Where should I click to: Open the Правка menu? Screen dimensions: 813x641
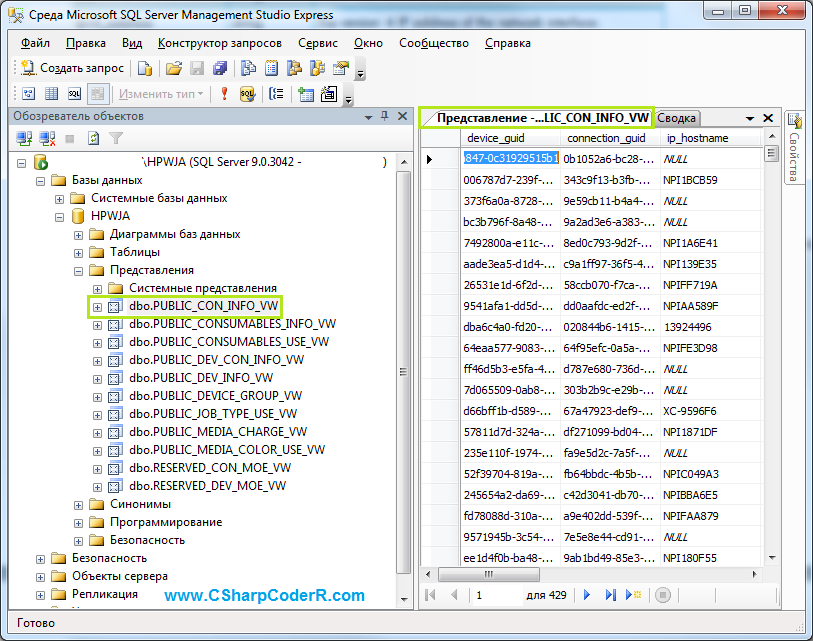(x=86, y=43)
